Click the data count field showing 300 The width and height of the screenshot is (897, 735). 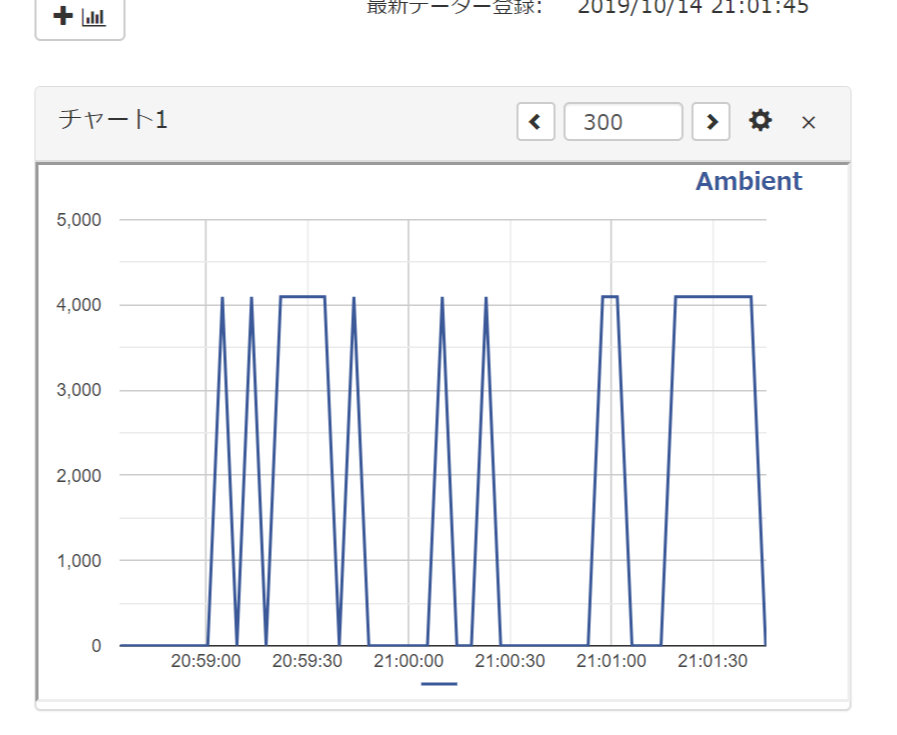(x=623, y=121)
